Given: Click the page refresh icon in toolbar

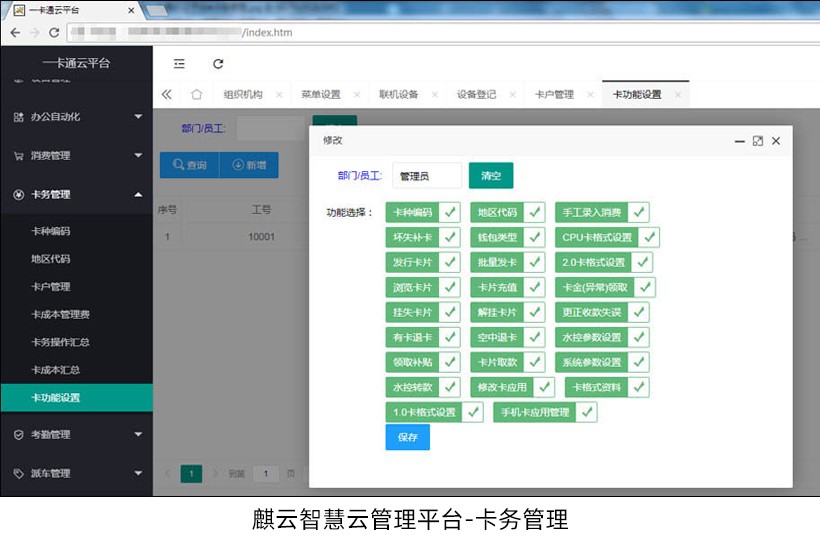Looking at the screenshot, I should click(x=218, y=63).
